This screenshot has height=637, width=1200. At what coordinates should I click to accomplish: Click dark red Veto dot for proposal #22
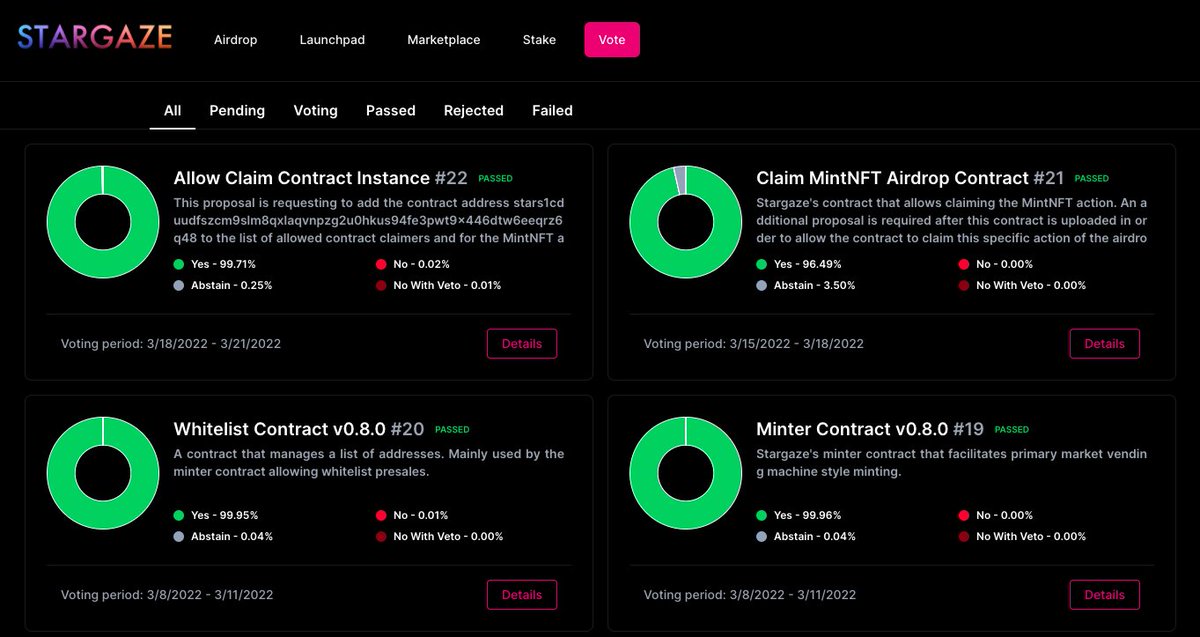380,285
